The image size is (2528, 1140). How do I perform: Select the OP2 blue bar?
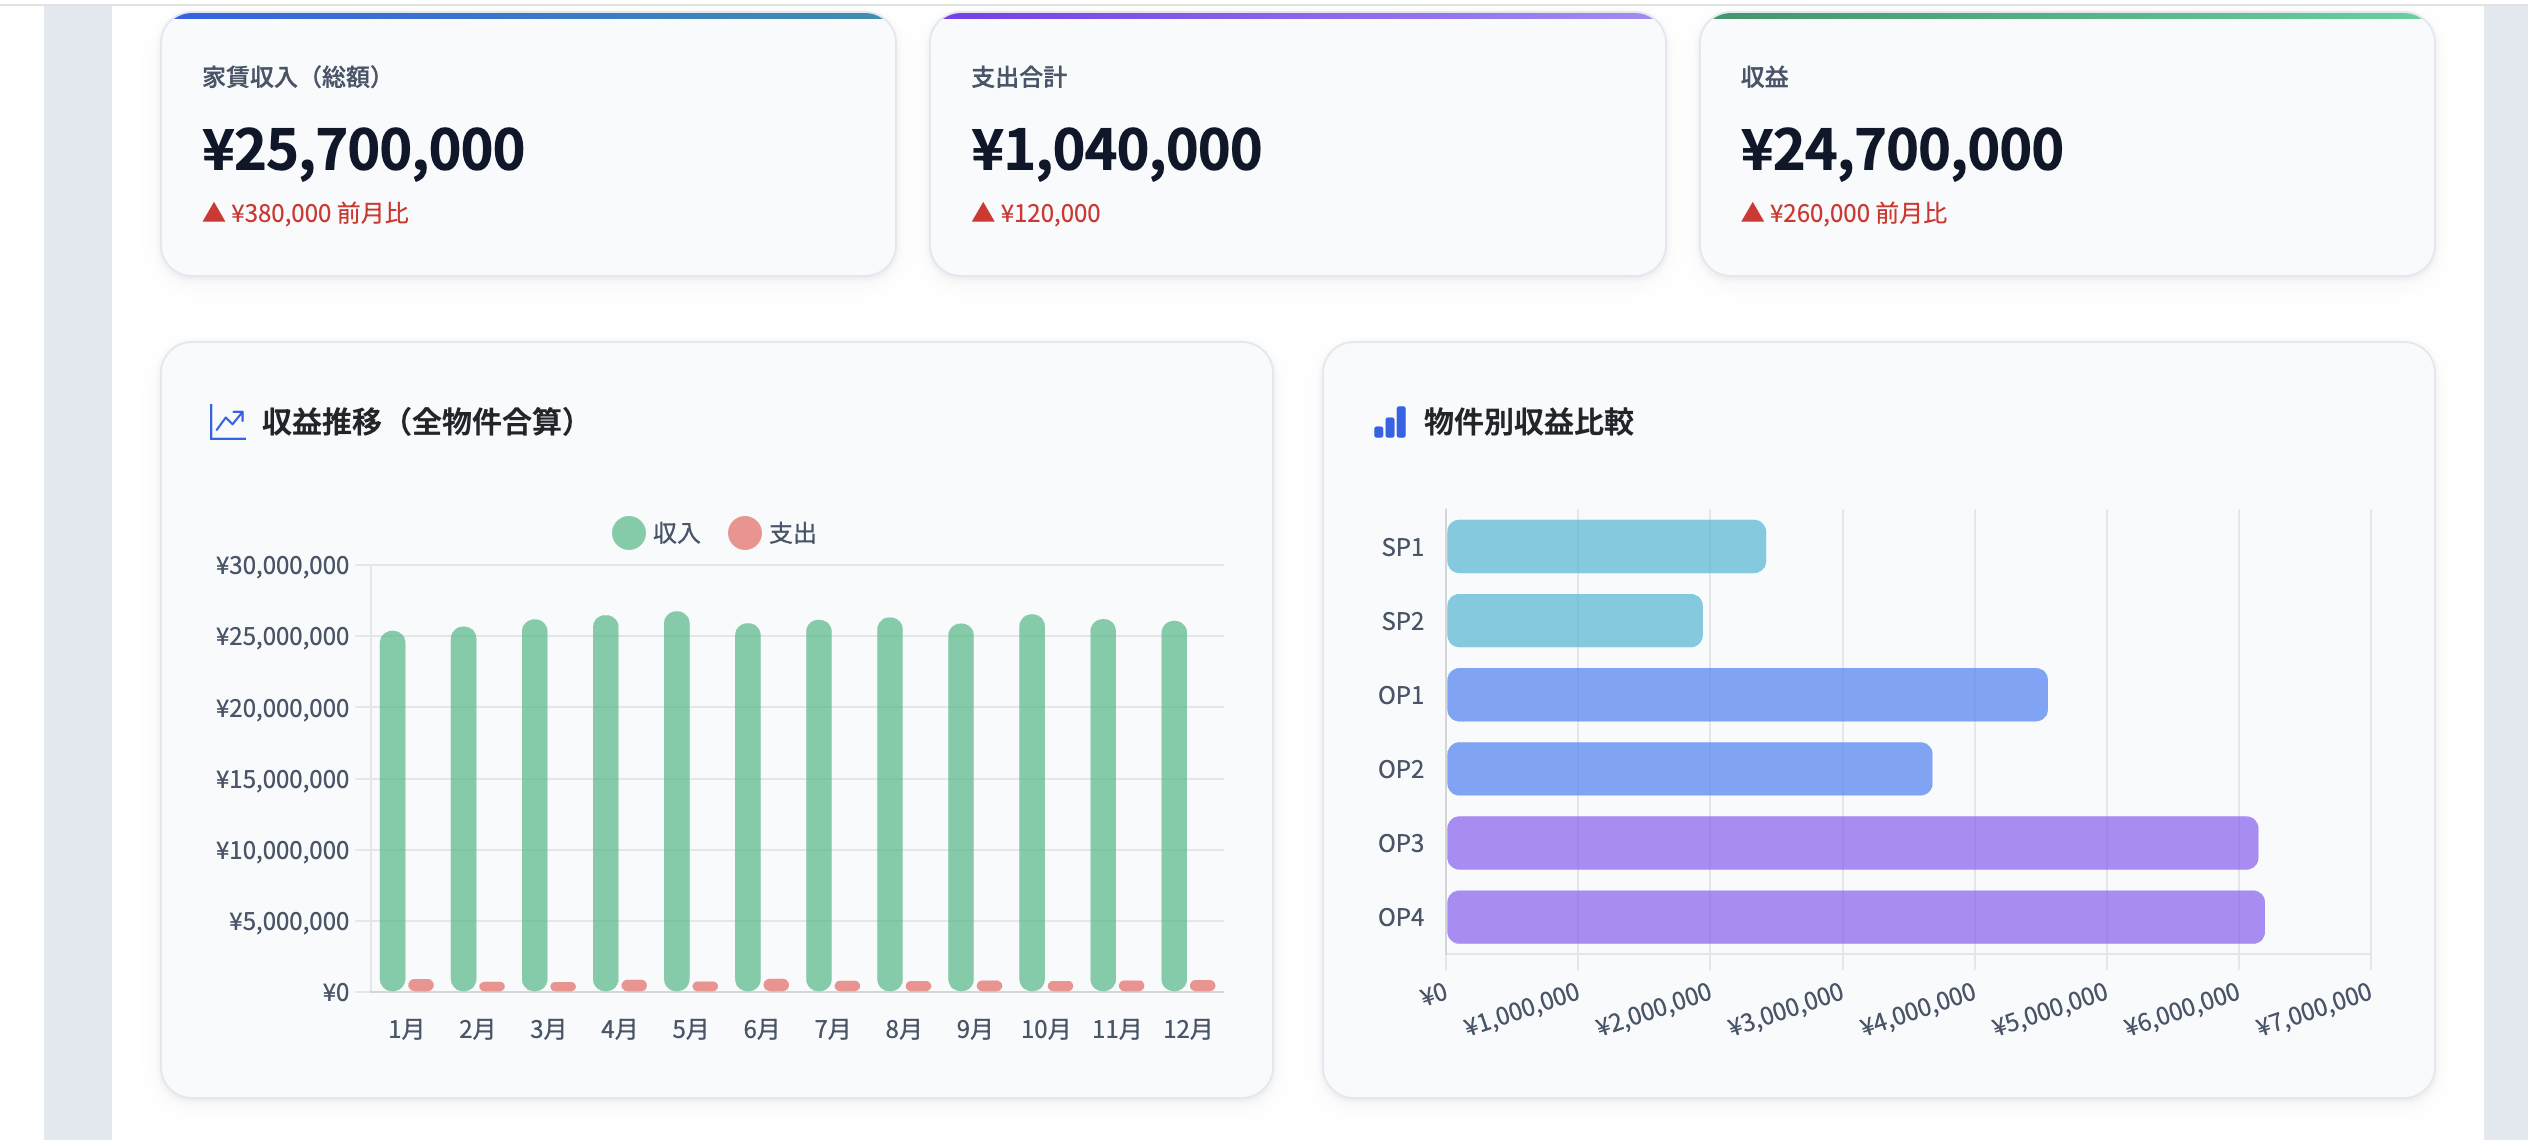[1689, 769]
